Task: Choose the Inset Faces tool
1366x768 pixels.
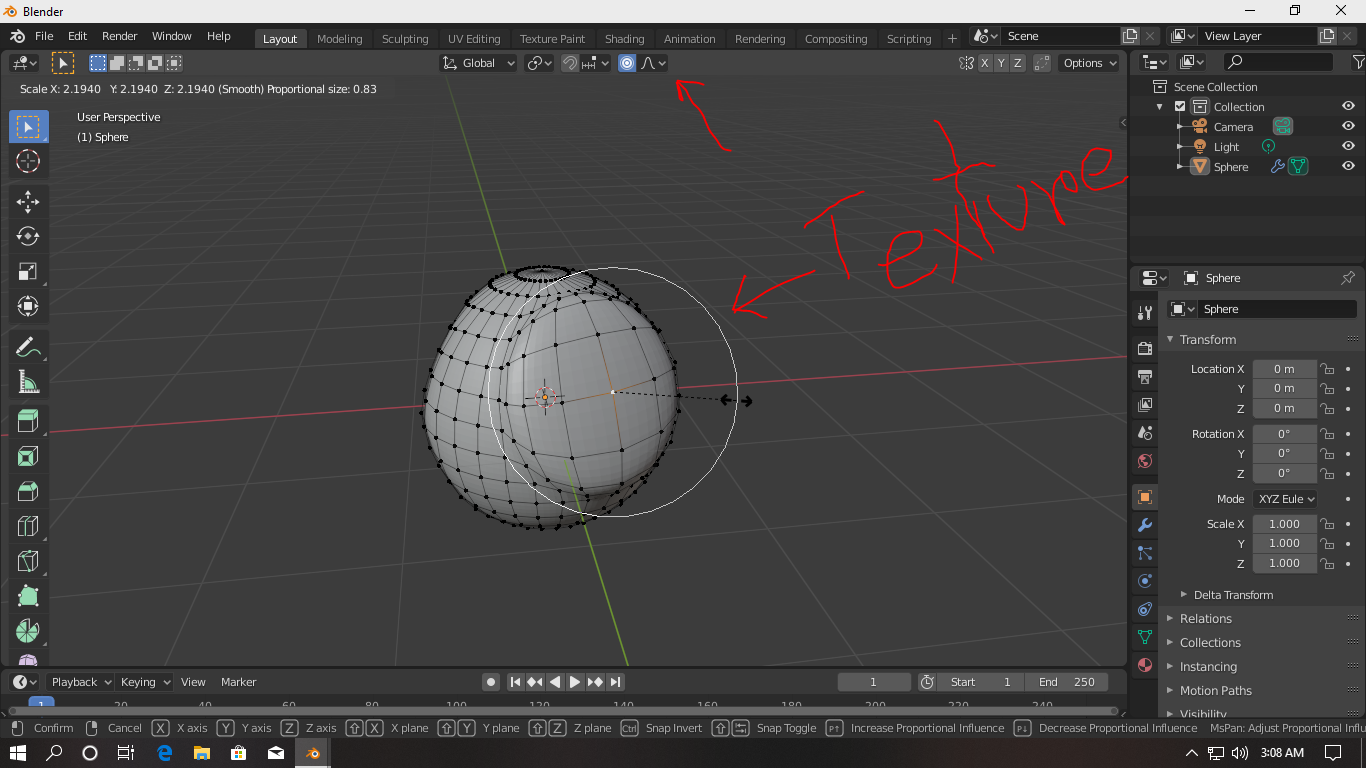Action: click(28, 457)
